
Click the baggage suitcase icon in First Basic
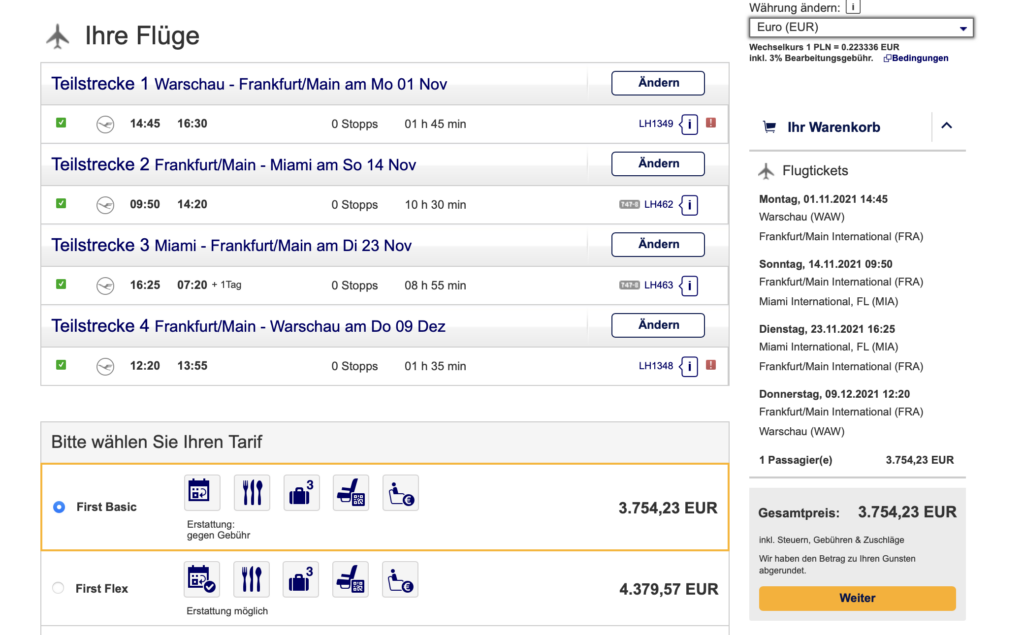click(x=302, y=492)
